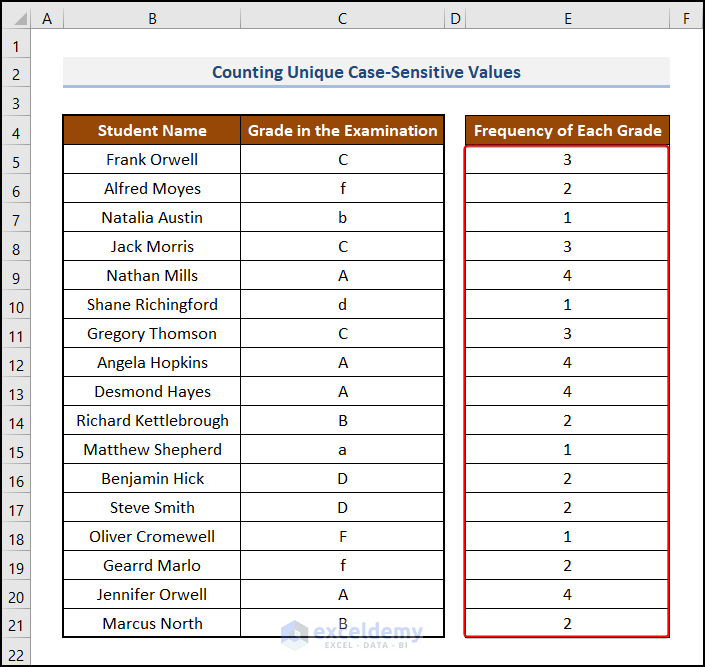Screen dimensions: 705x667
Task: Click frequency value 2 in row 21
Action: 567,623
